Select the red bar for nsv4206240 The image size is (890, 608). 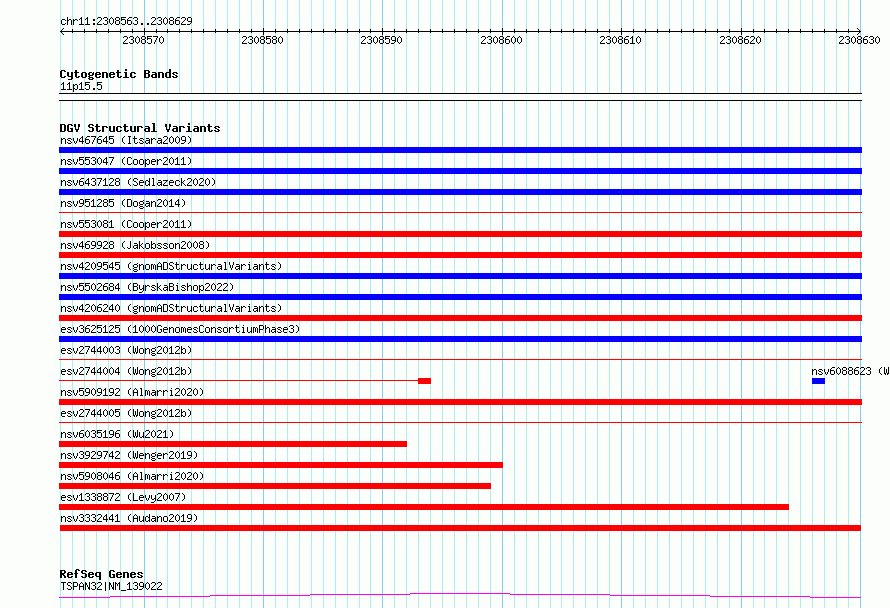pyautogui.click(x=460, y=318)
